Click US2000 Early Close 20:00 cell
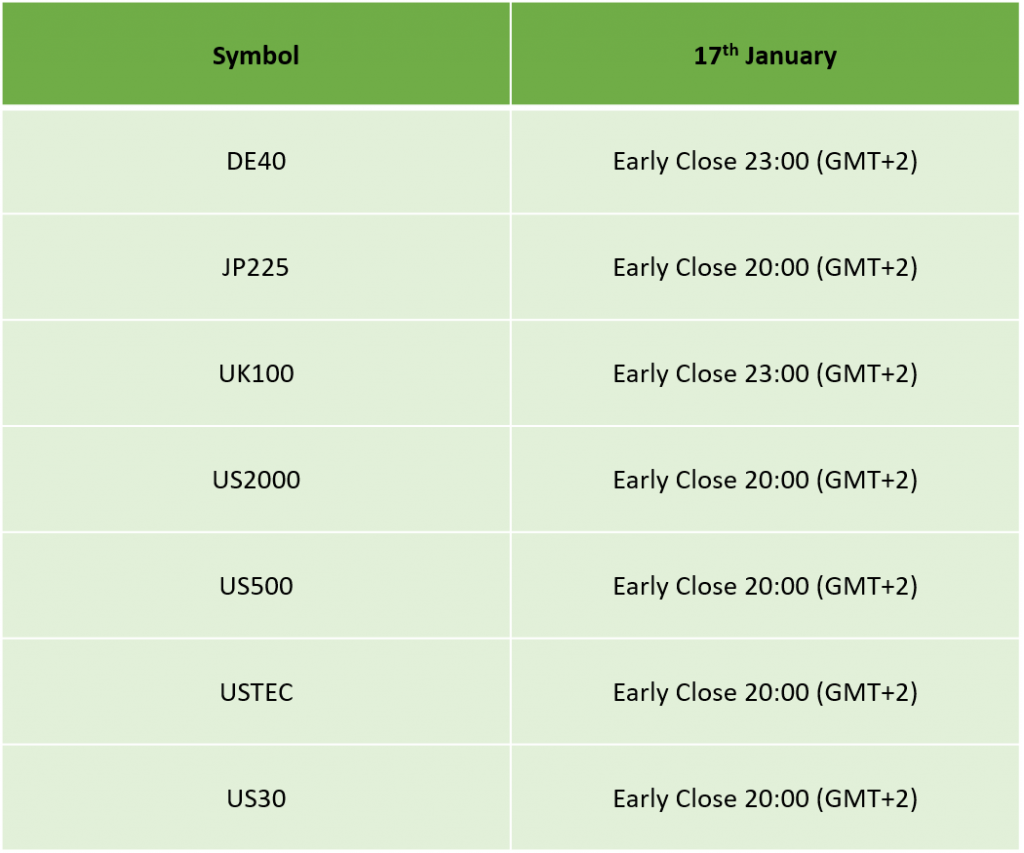 765,480
